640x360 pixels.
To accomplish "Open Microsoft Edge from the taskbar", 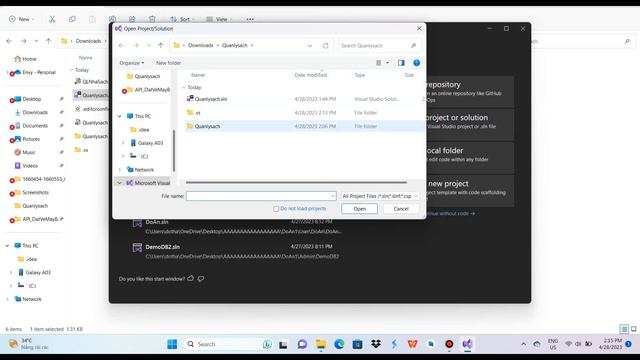I will click(x=339, y=344).
